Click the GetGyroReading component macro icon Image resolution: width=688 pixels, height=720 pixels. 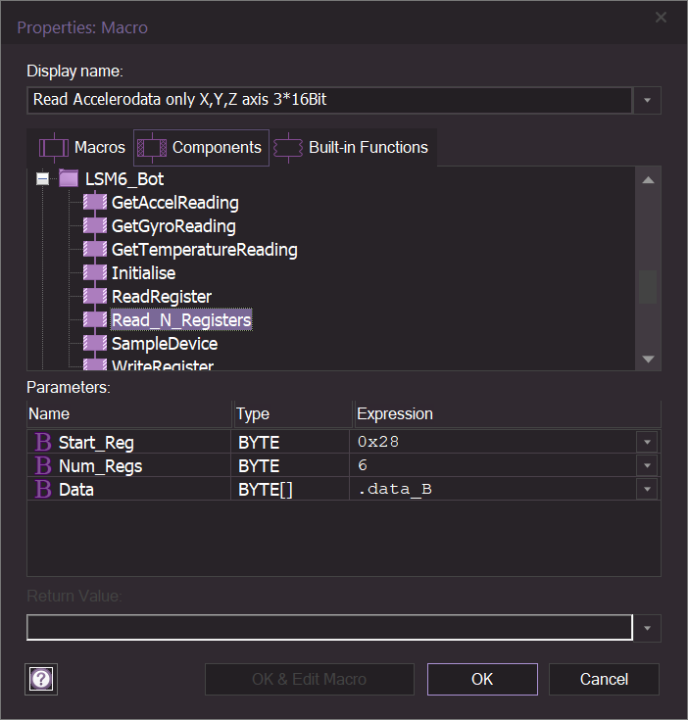coord(95,226)
